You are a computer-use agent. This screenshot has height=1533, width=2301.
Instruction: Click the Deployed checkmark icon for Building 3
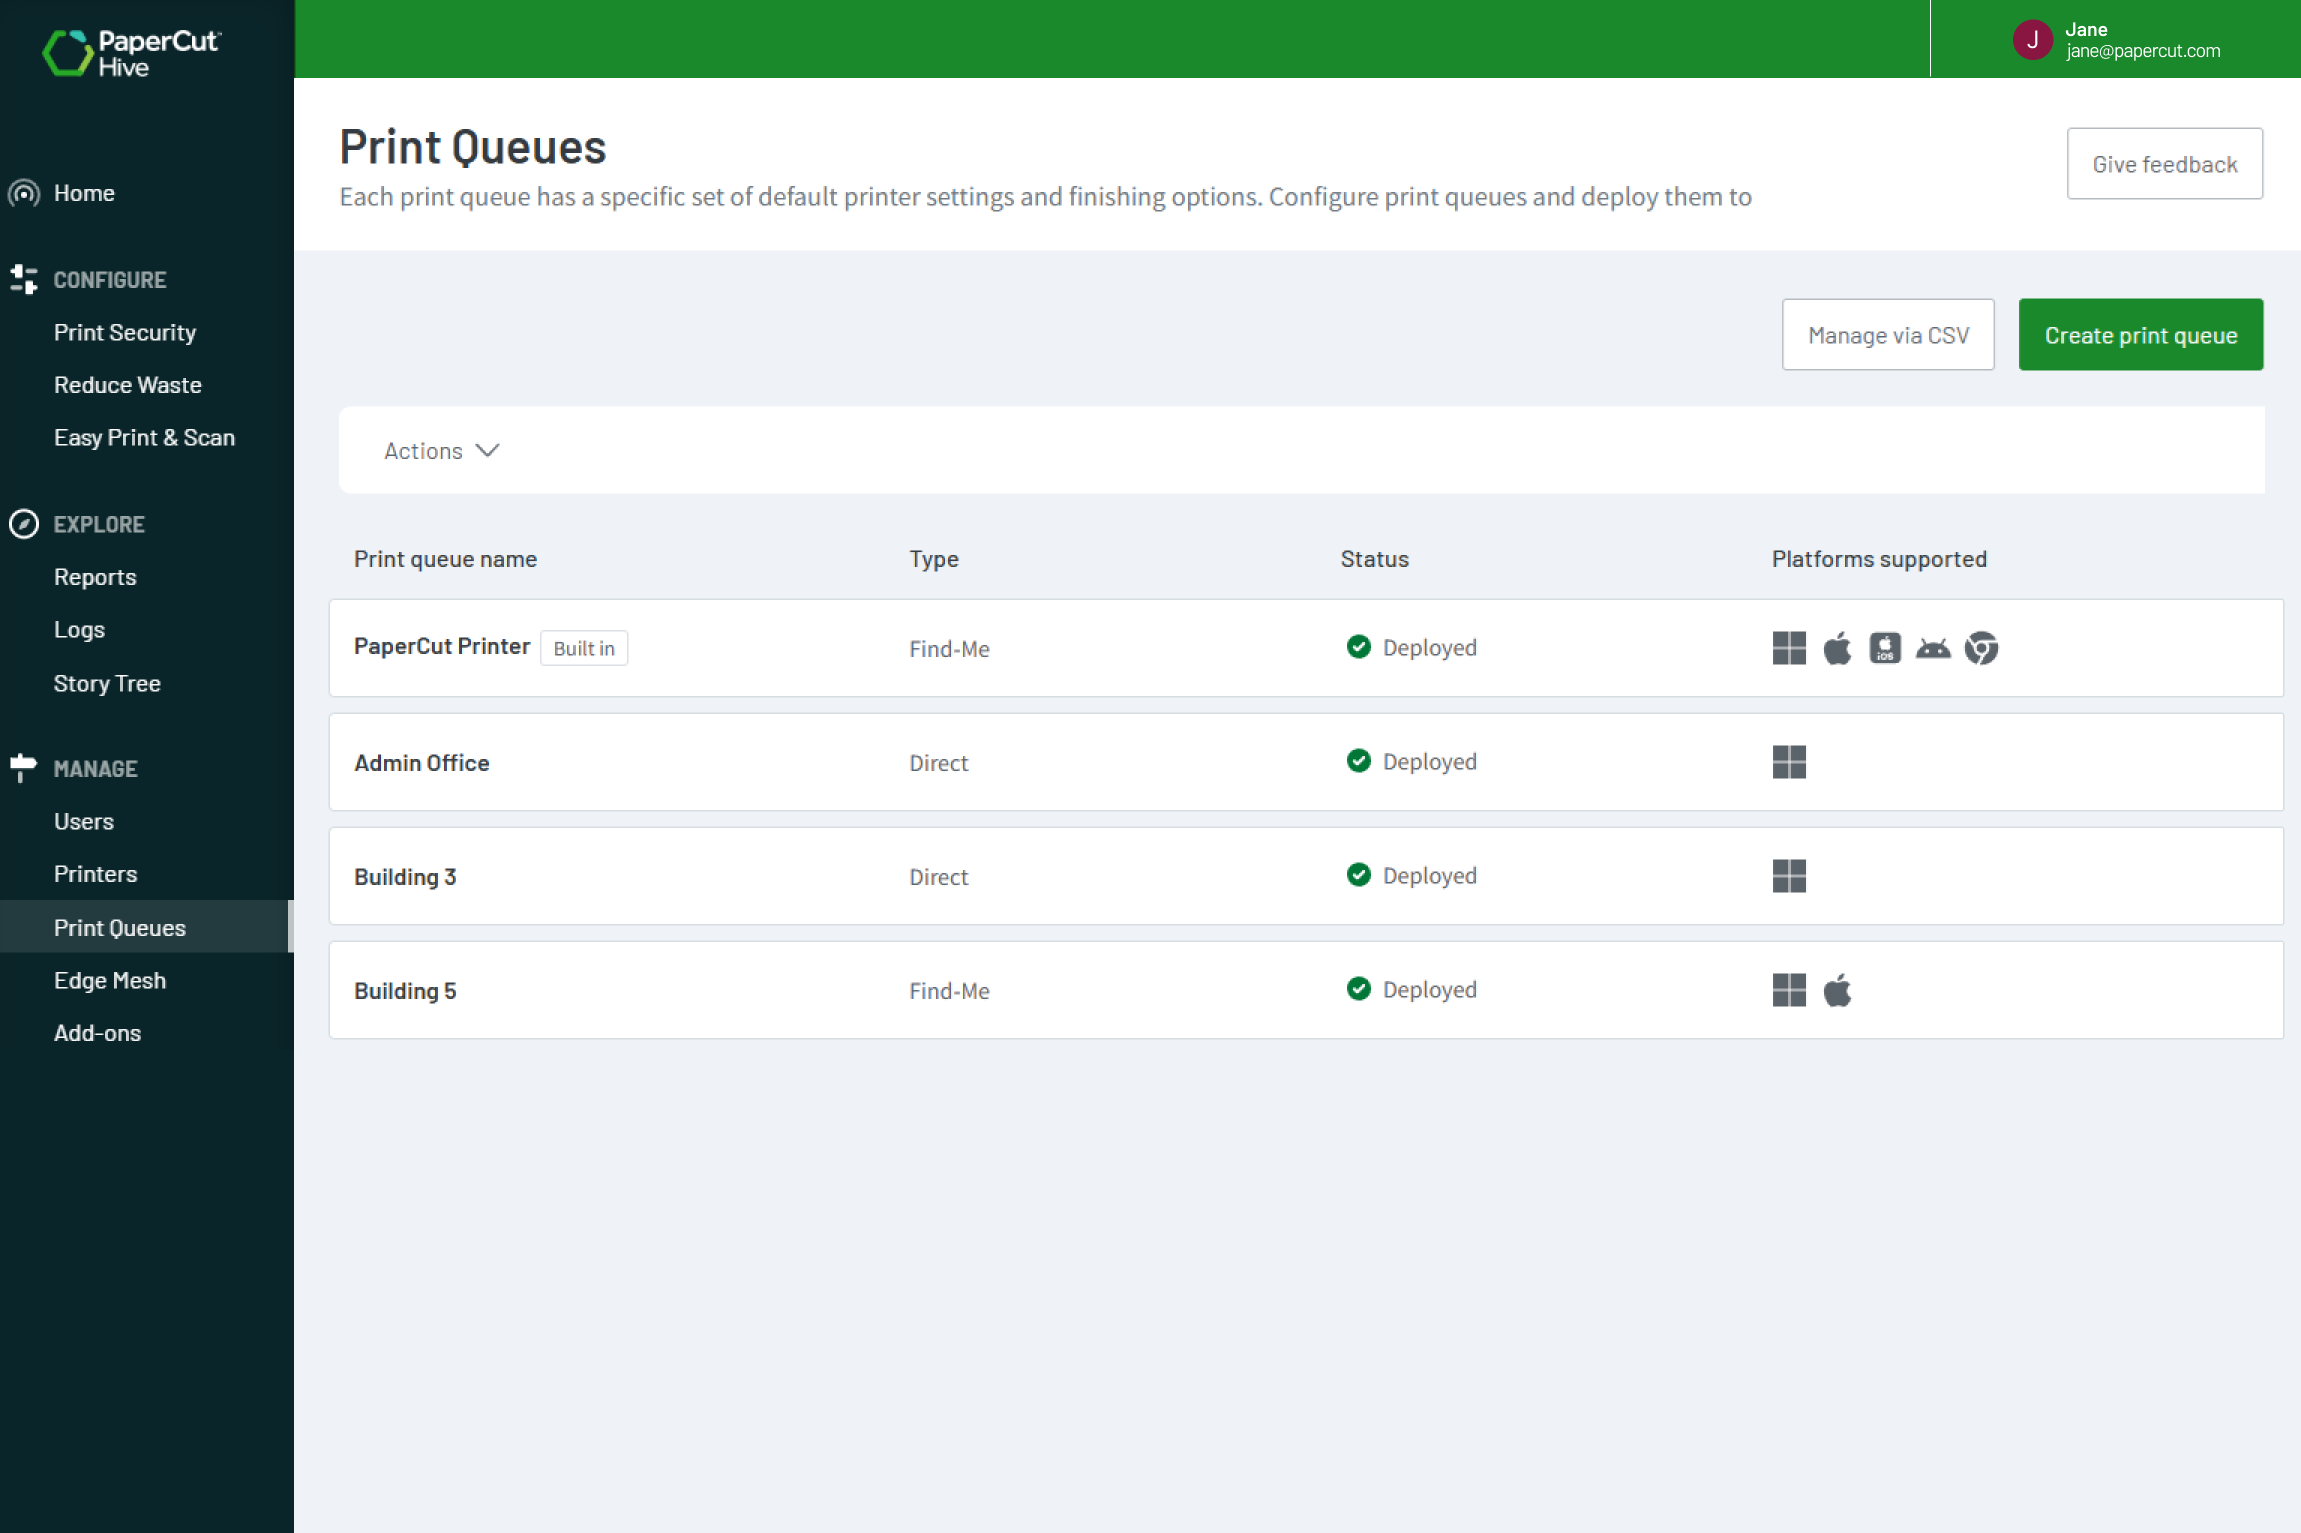click(1358, 875)
